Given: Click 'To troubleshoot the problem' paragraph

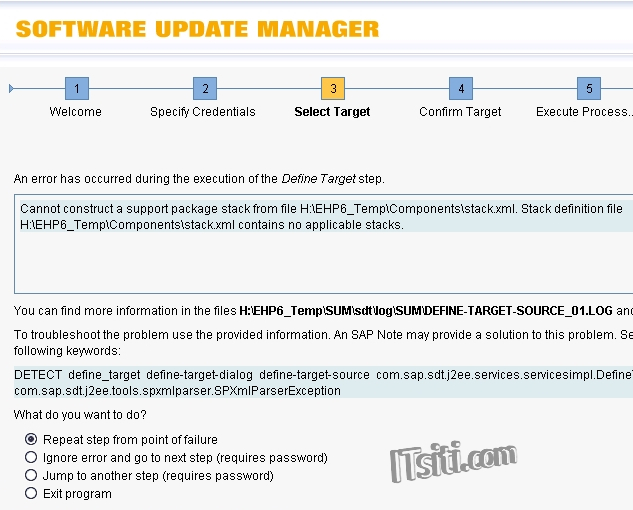Looking at the screenshot, I should click(323, 342).
